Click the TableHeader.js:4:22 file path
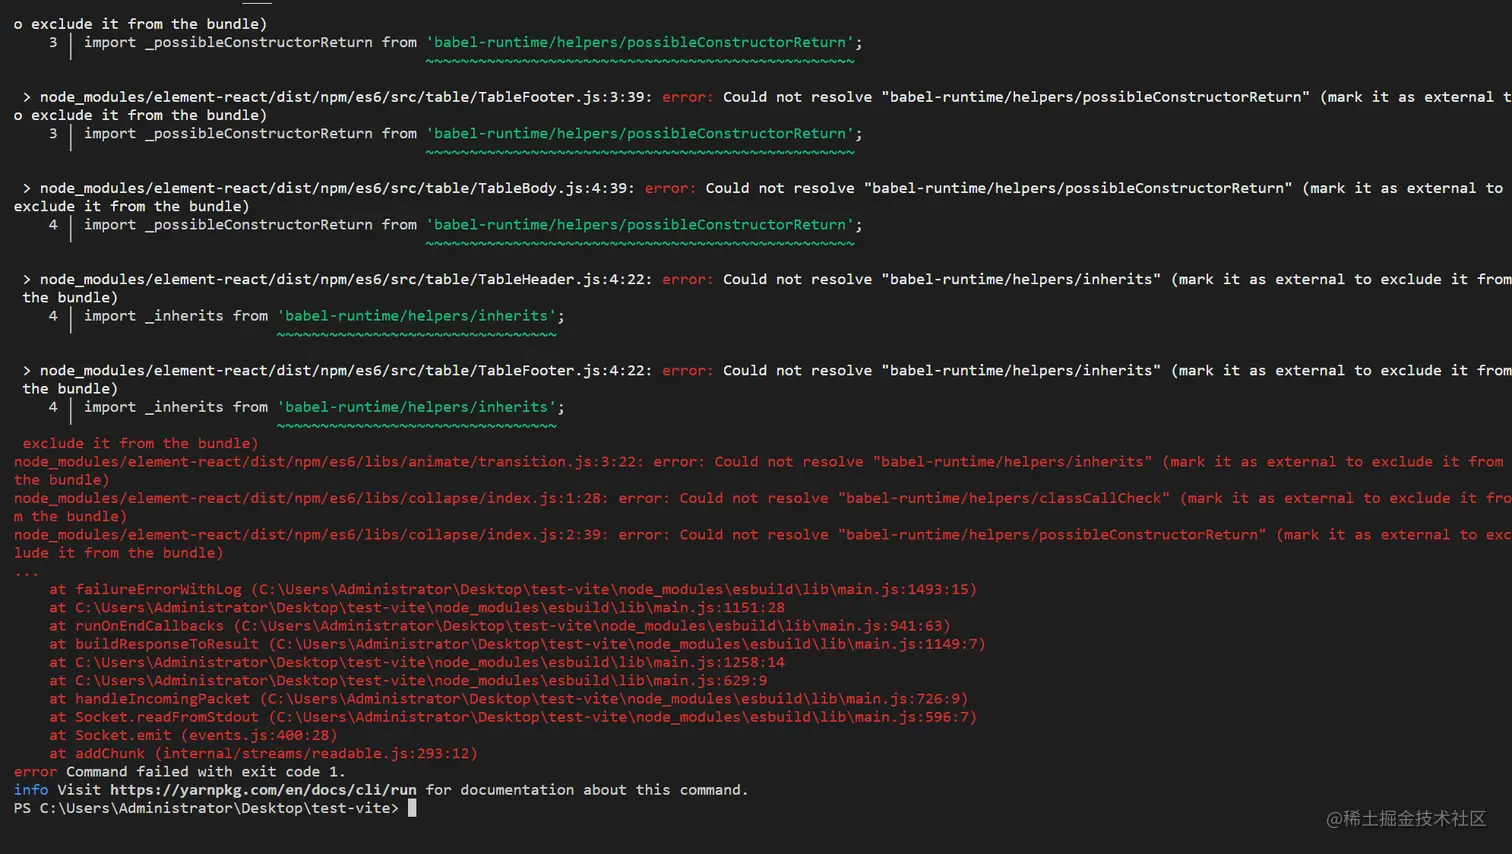 pyautogui.click(x=346, y=279)
